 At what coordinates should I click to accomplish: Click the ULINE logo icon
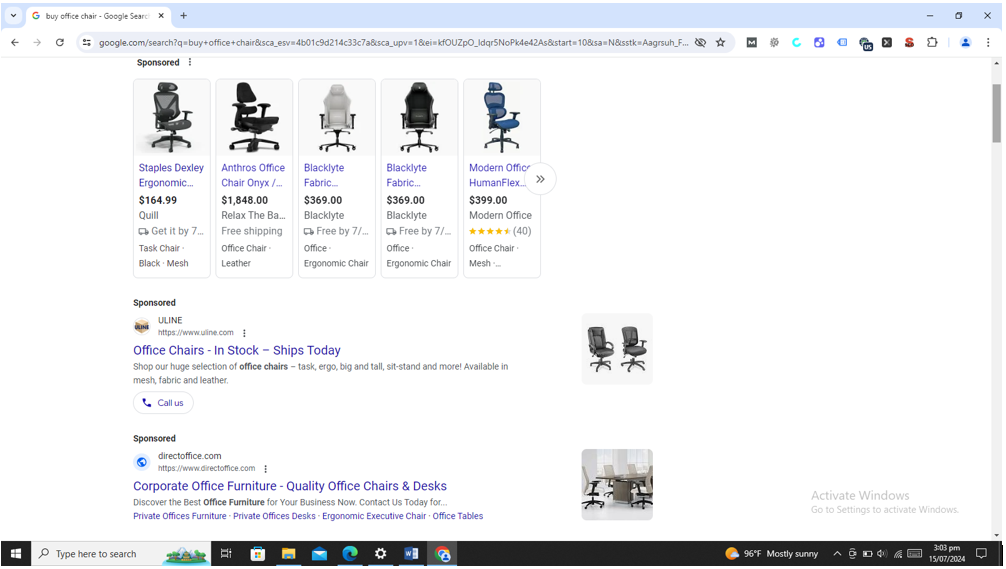(142, 327)
